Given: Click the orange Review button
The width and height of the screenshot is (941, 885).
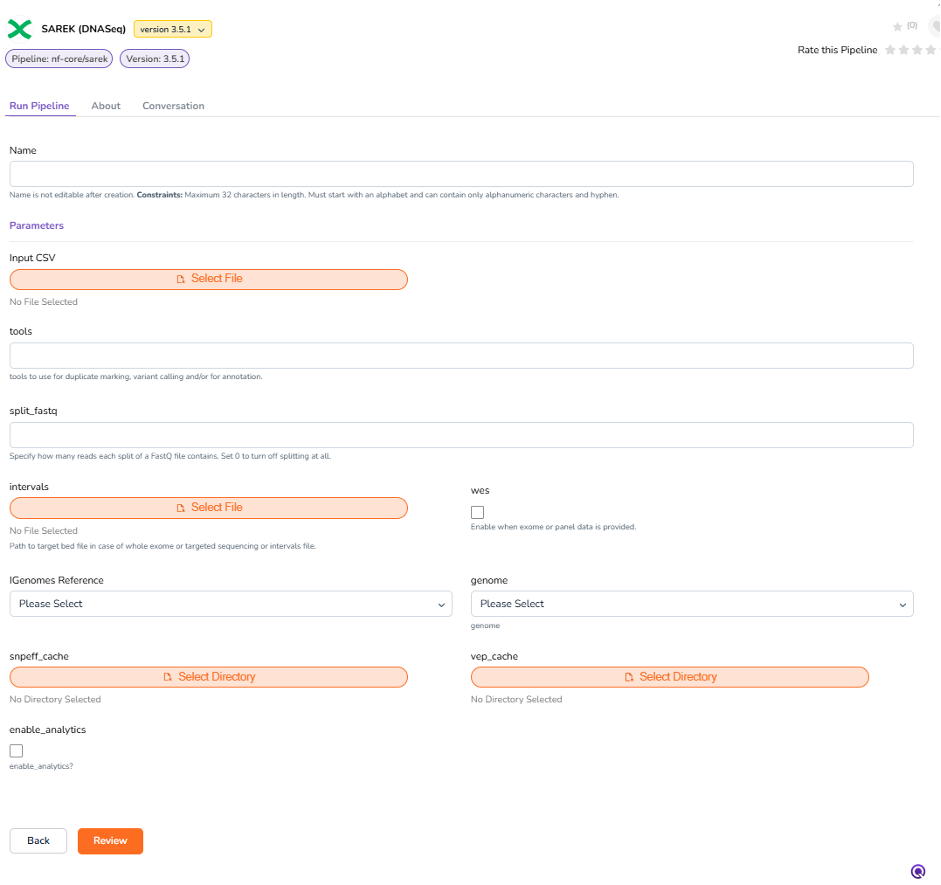Looking at the screenshot, I should coord(110,841).
